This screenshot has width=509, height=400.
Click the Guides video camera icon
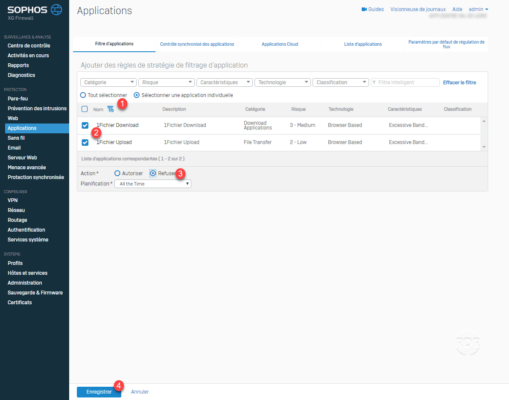[364, 9]
